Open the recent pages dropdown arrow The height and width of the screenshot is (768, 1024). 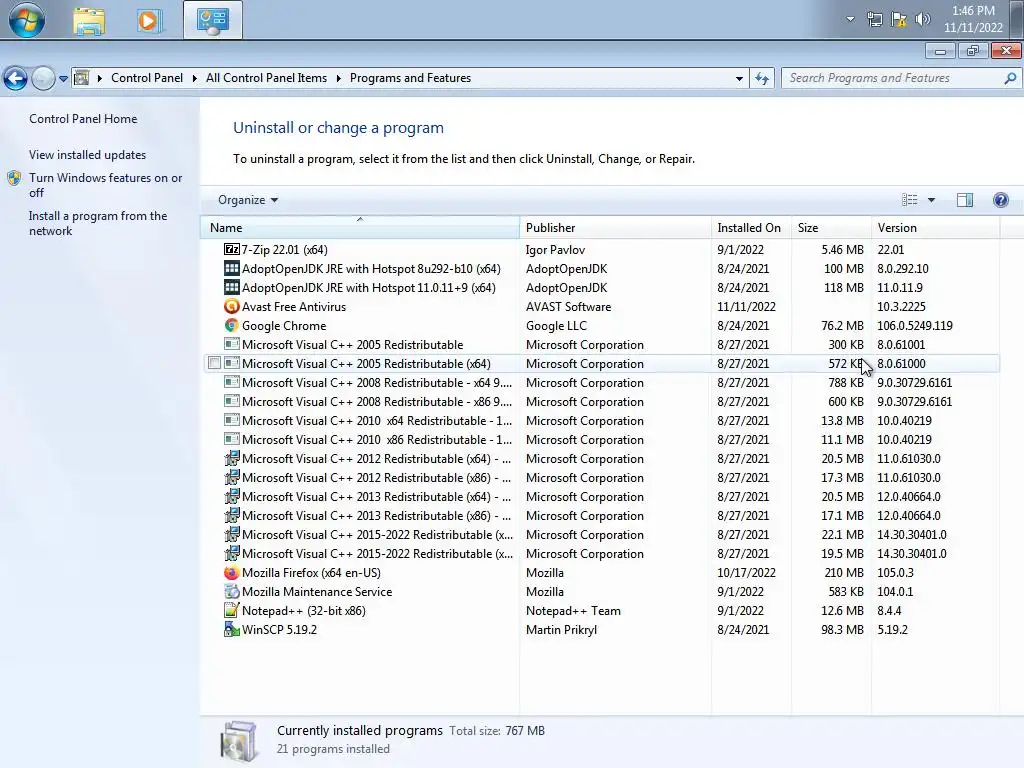point(63,79)
